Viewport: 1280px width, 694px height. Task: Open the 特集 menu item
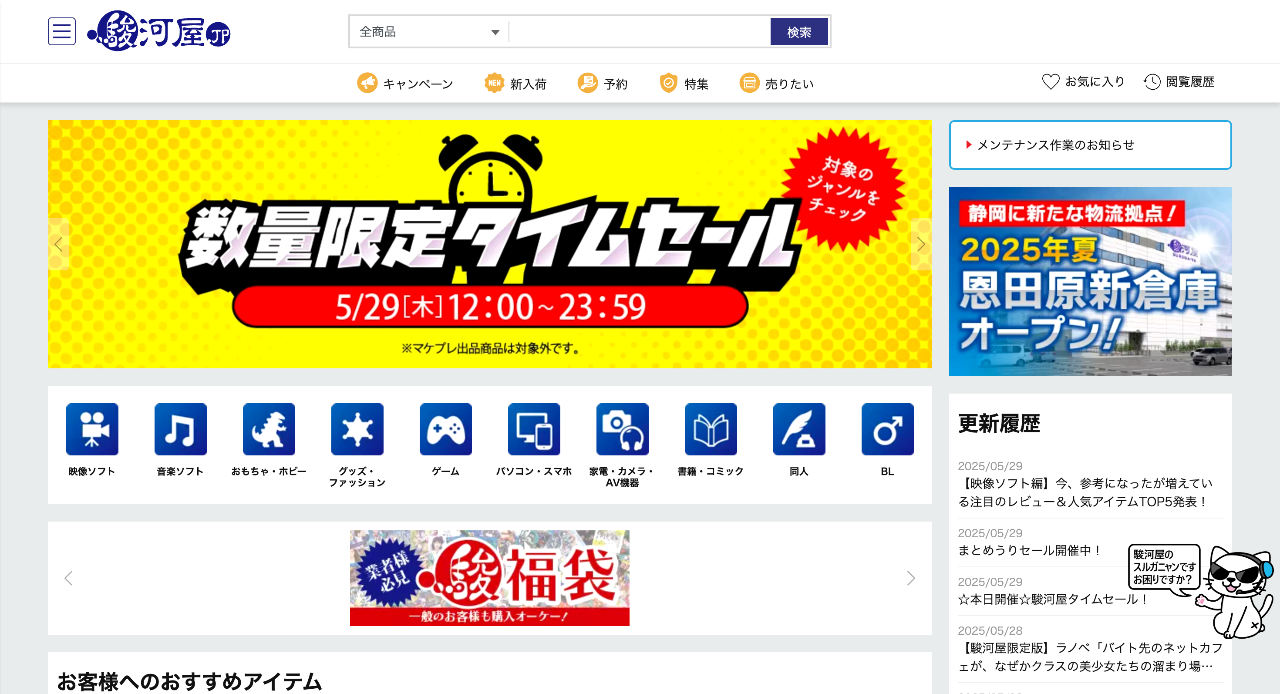pyautogui.click(x=684, y=83)
